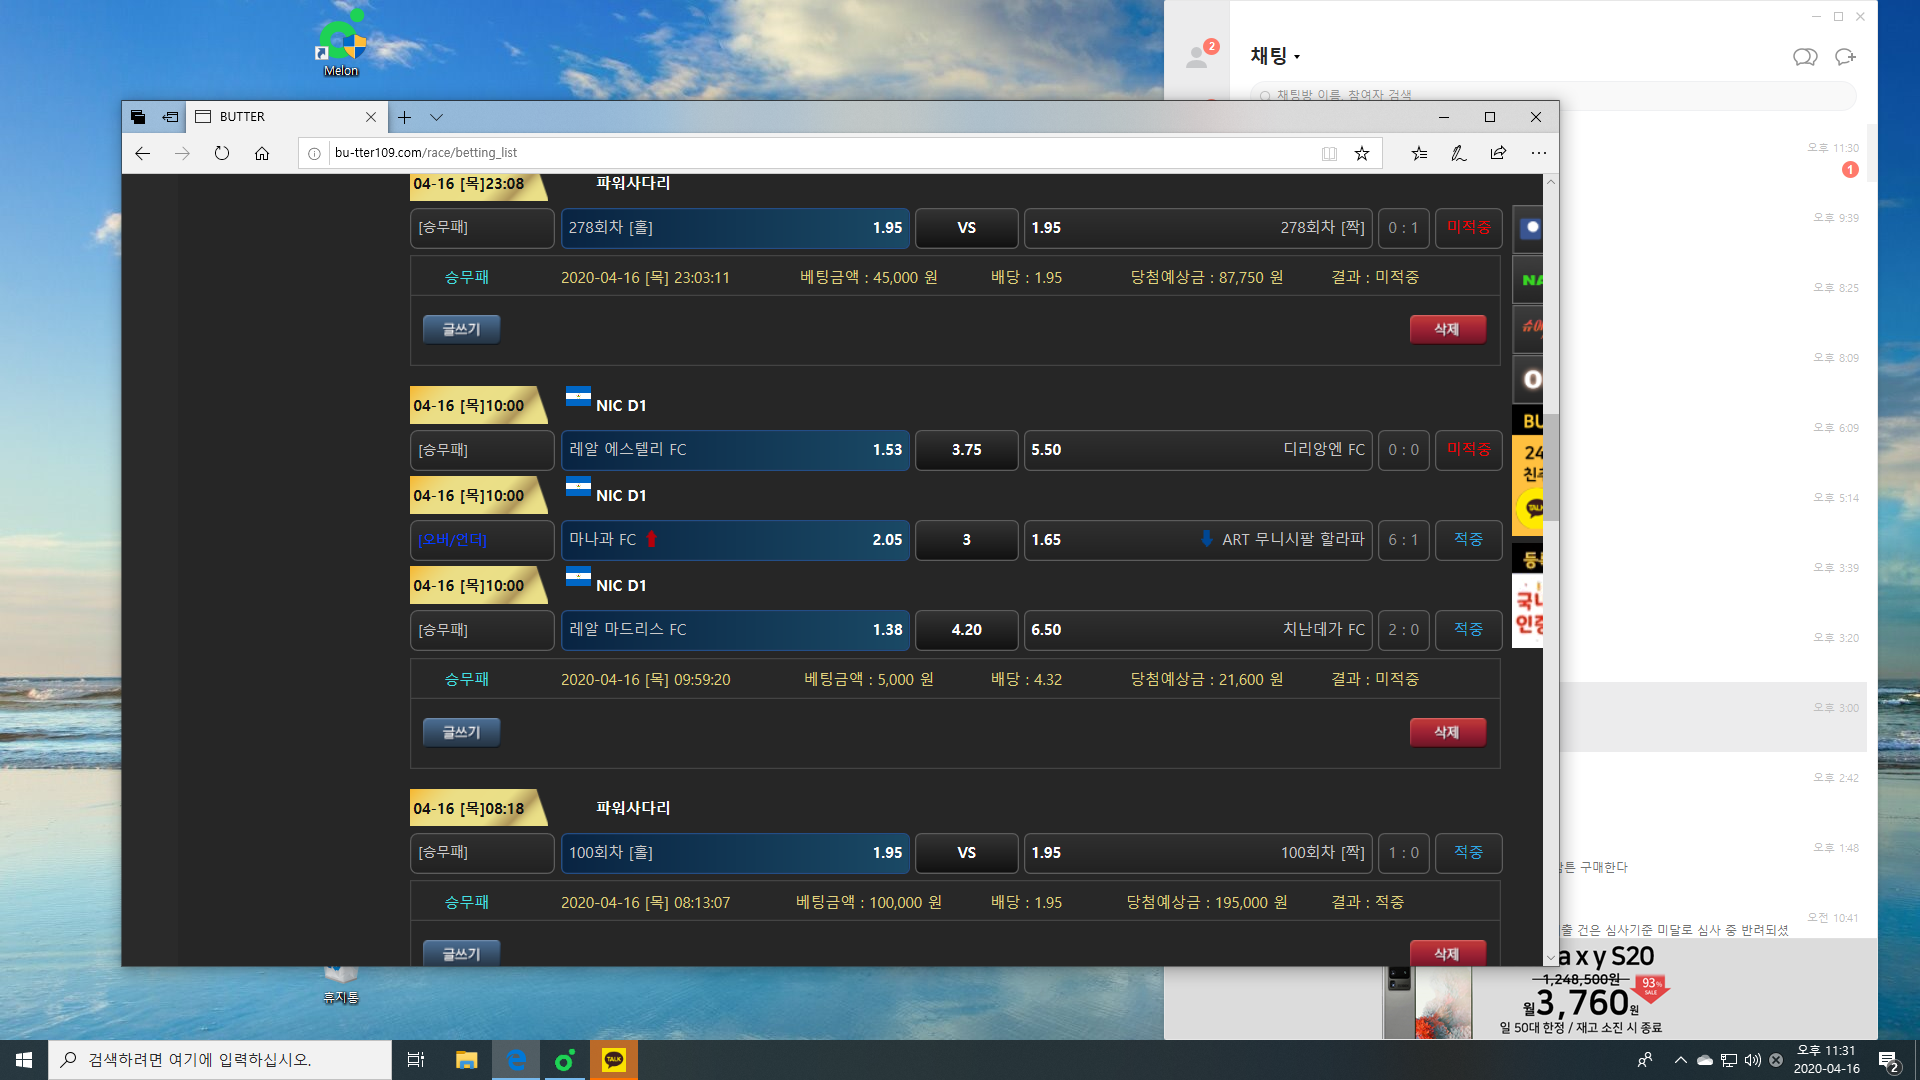Open KakaoTalk friends tab icon
This screenshot has width=1920, height=1080.
point(1197,57)
